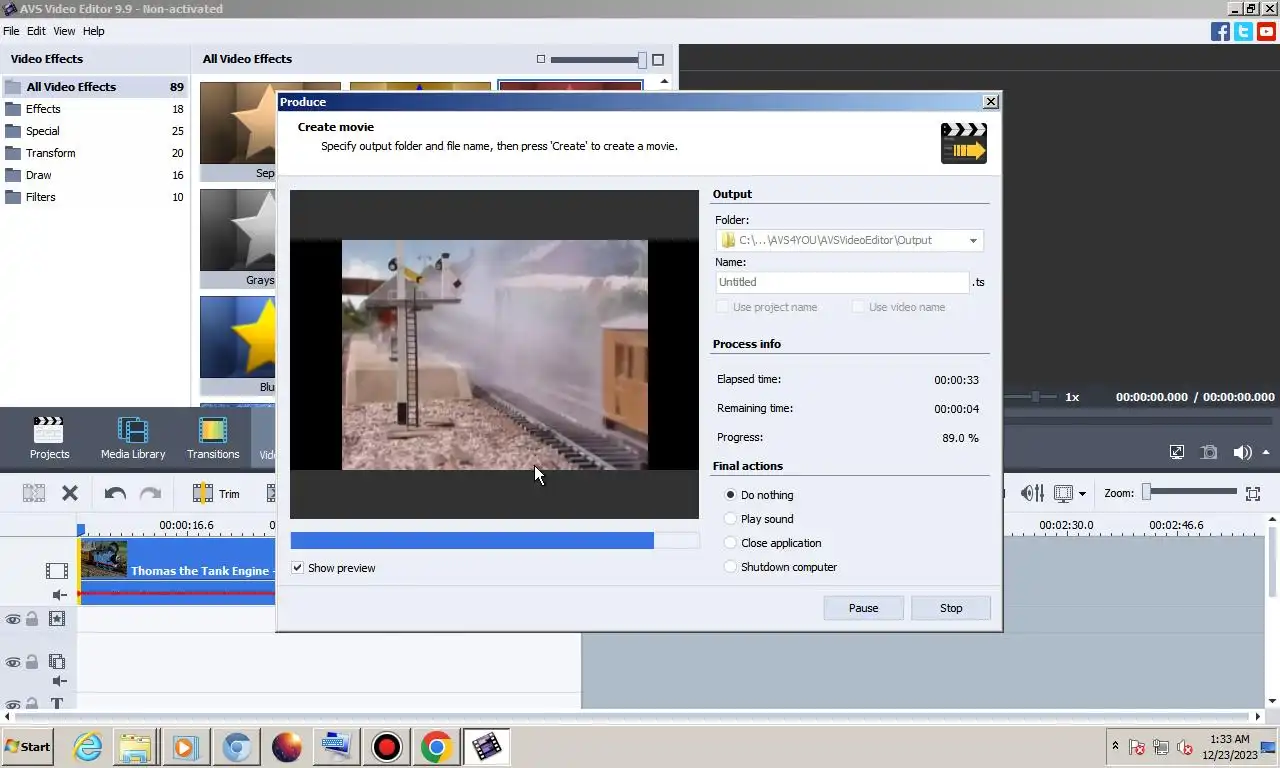
Task: Select the Filters category
Action: (95, 197)
